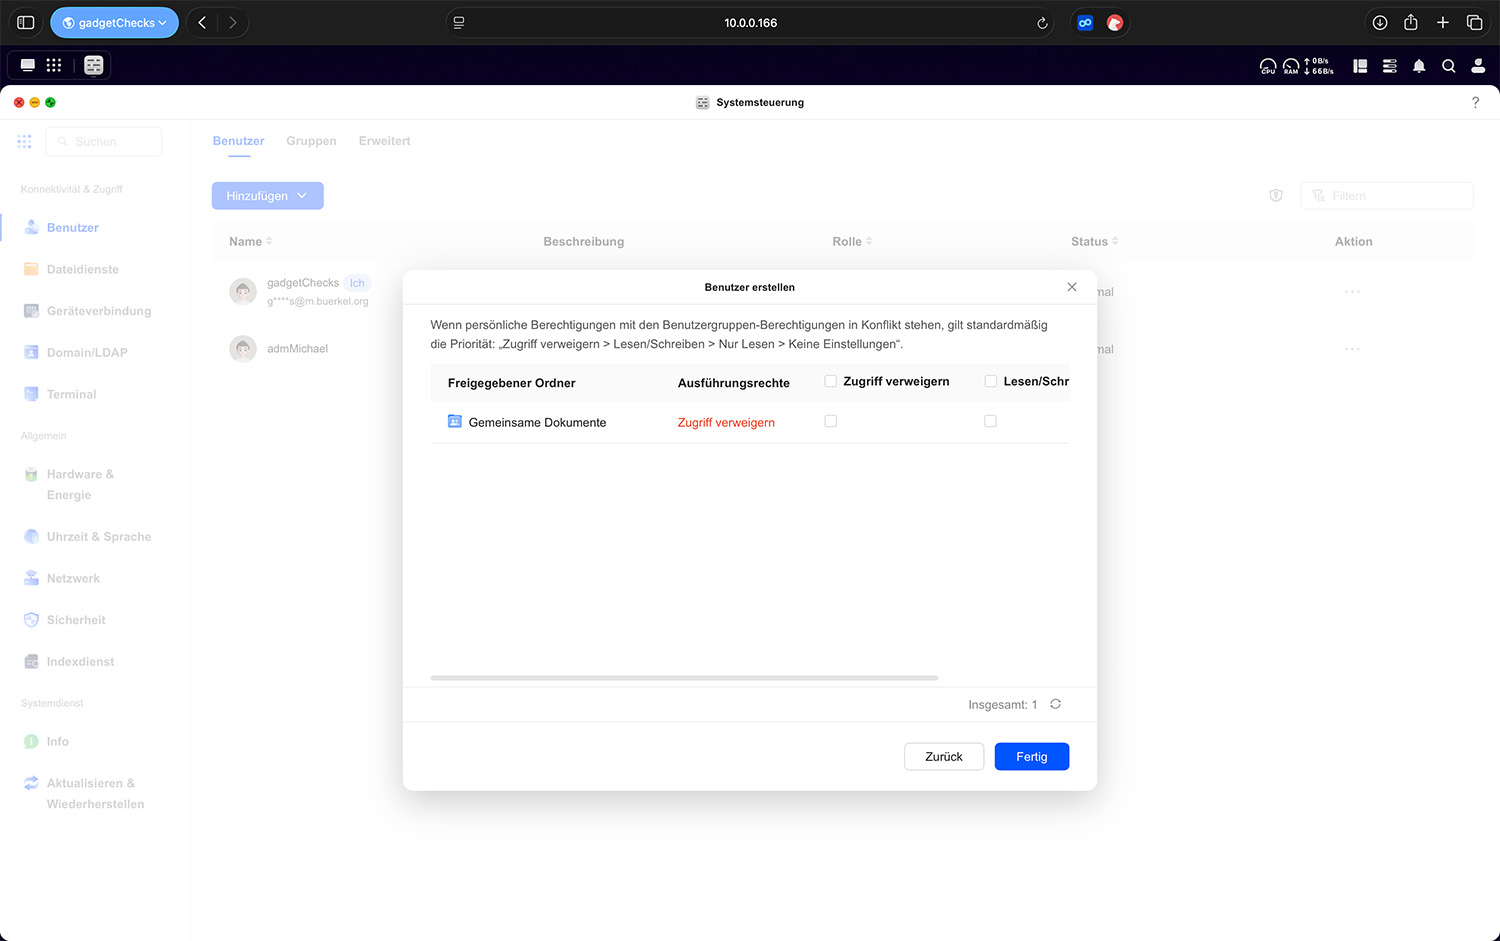The width and height of the screenshot is (1500, 941).
Task: Open the app grid launcher icon
Action: (54, 65)
